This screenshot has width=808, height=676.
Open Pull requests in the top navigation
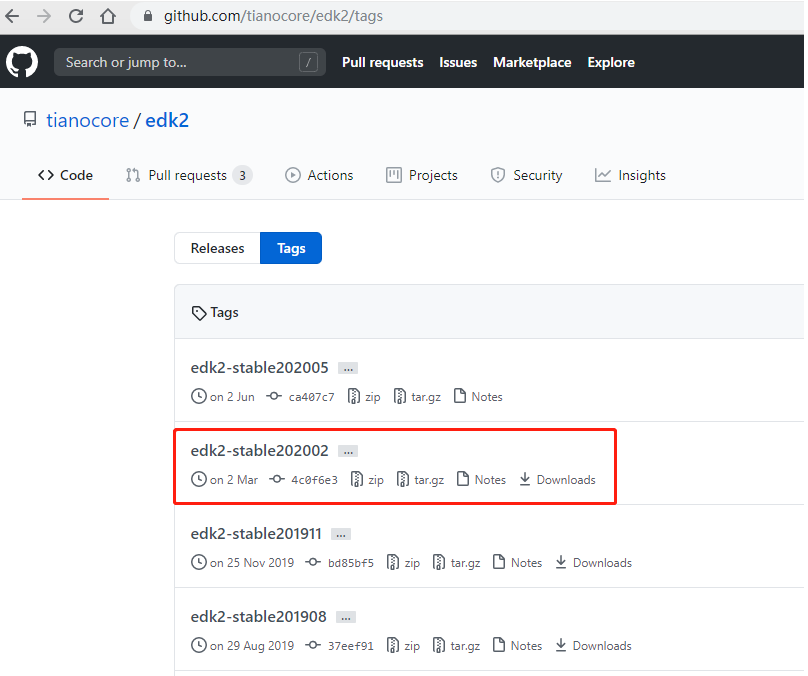coord(382,62)
